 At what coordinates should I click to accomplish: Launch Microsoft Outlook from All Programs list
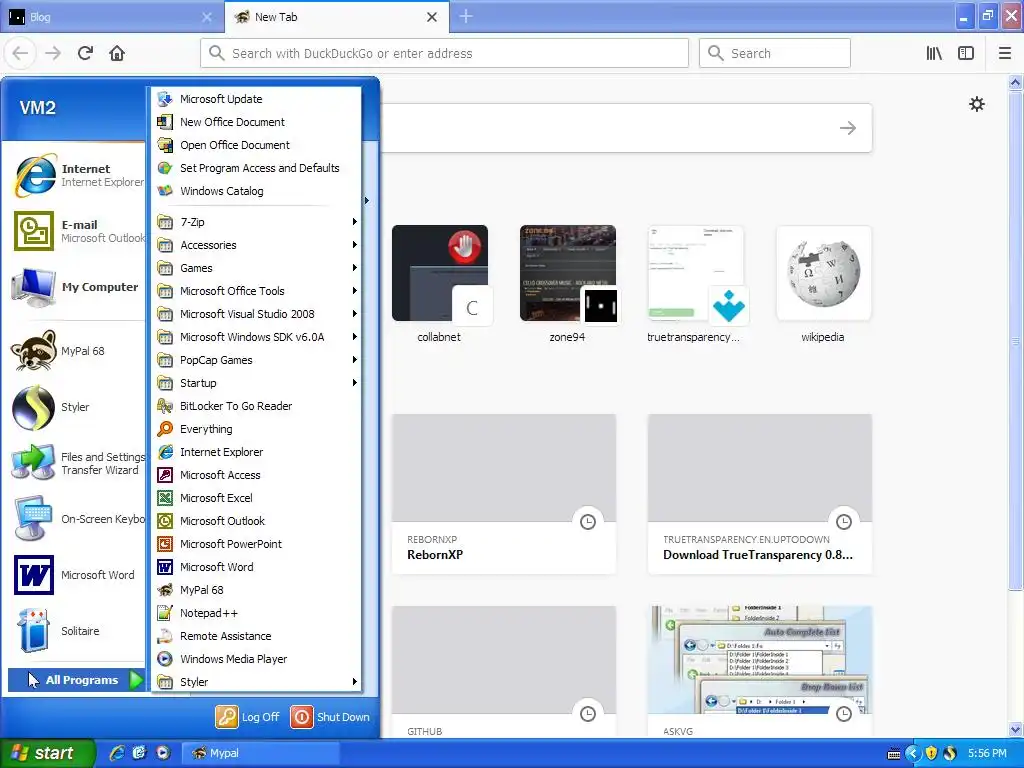point(257,520)
